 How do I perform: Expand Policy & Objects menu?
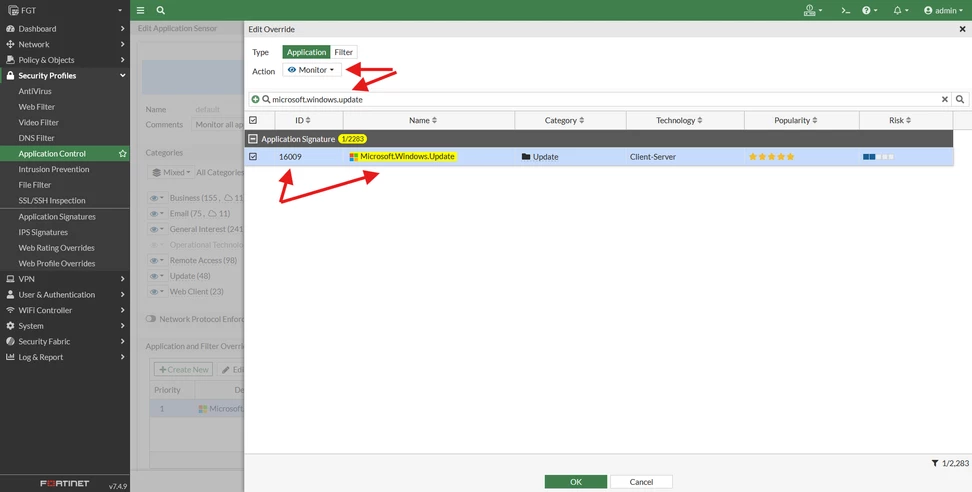click(x=64, y=60)
